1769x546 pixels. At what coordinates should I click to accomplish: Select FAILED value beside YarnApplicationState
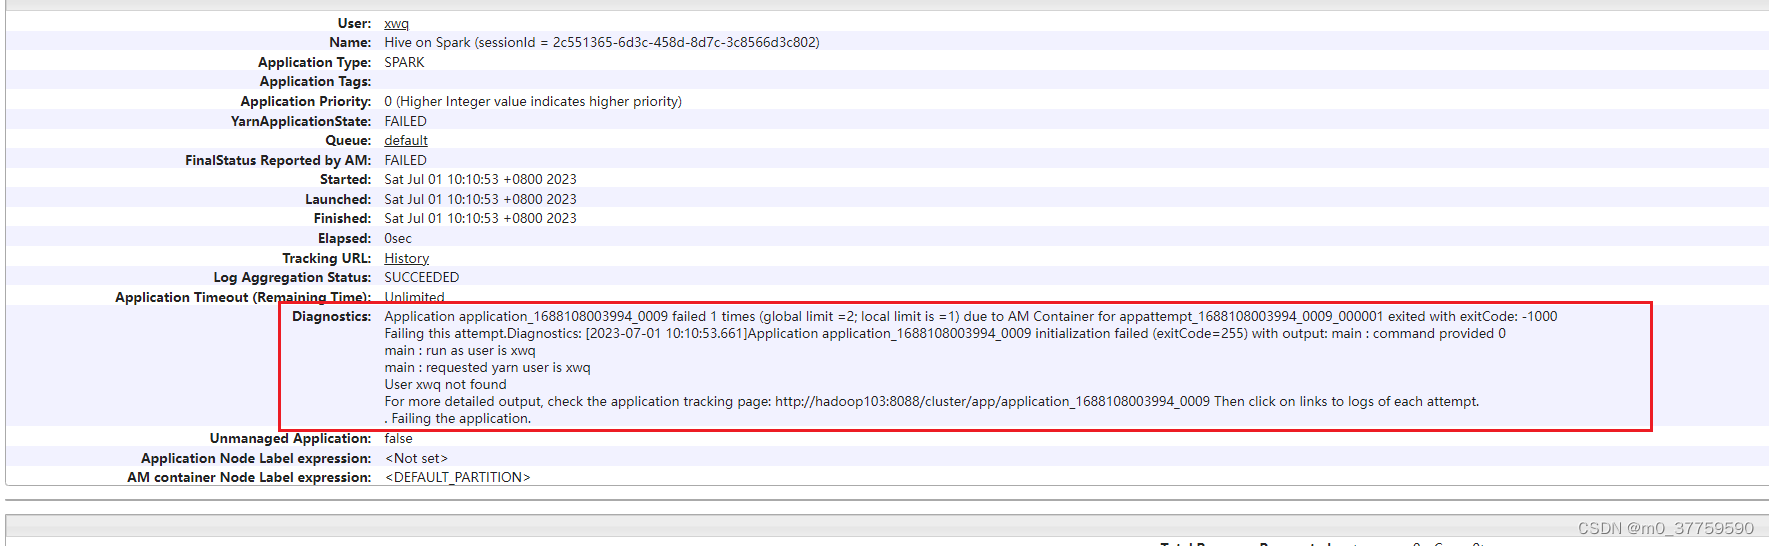[405, 122]
